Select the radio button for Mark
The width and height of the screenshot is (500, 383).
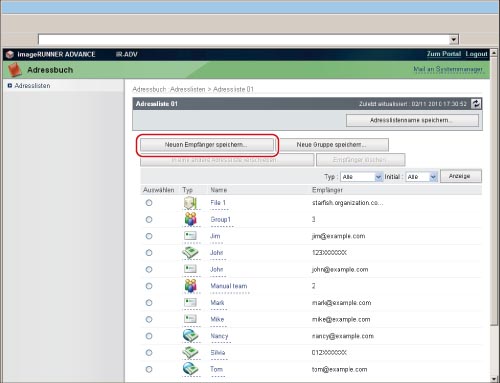[149, 303]
